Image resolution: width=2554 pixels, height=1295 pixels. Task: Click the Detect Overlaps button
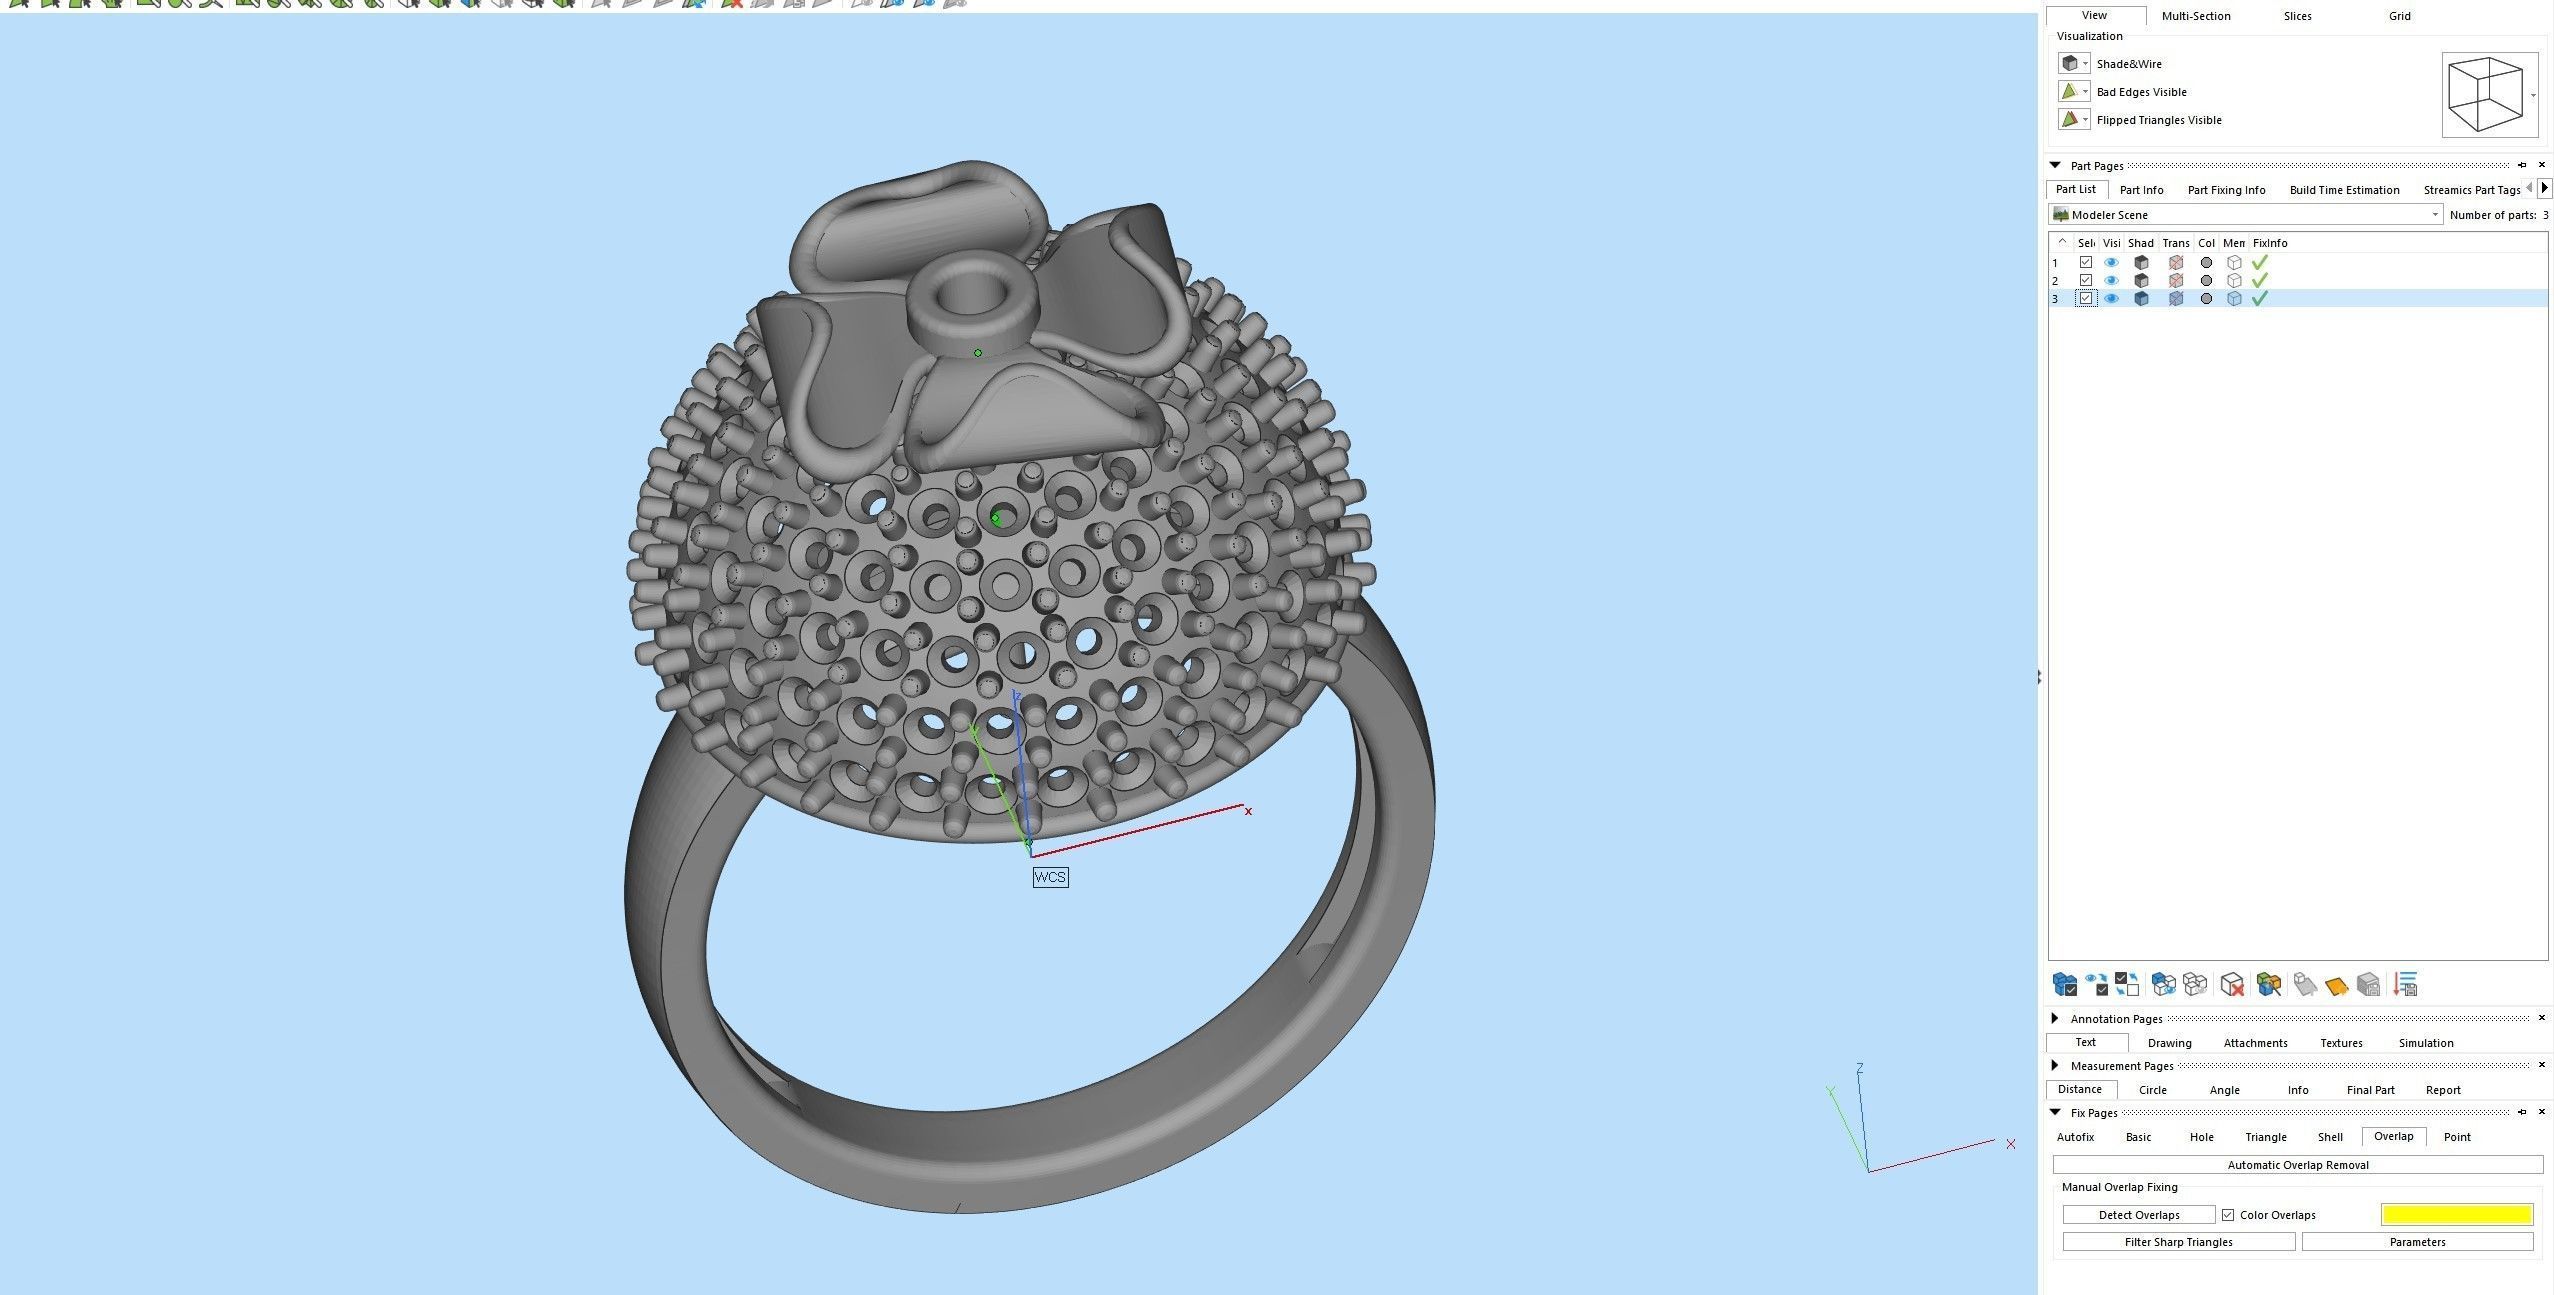2138,1215
